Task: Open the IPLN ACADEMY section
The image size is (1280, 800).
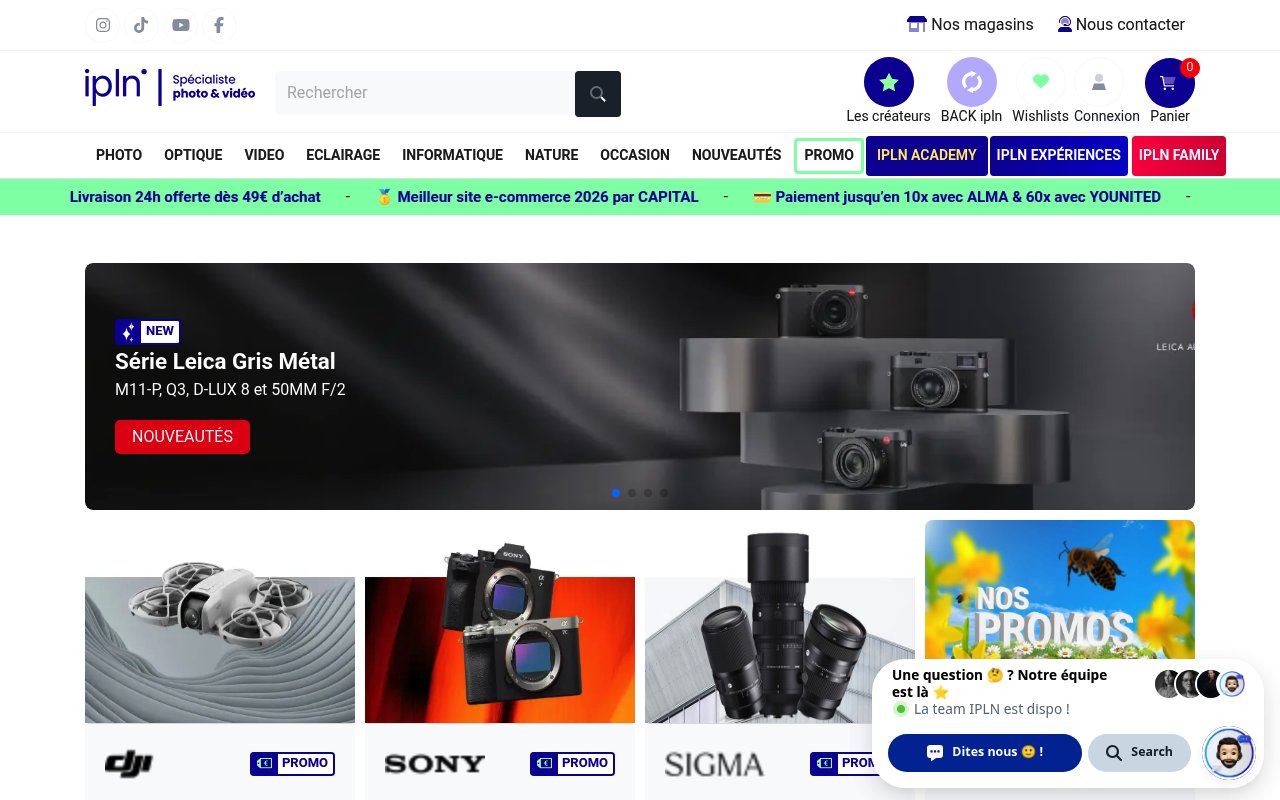Action: pos(927,155)
